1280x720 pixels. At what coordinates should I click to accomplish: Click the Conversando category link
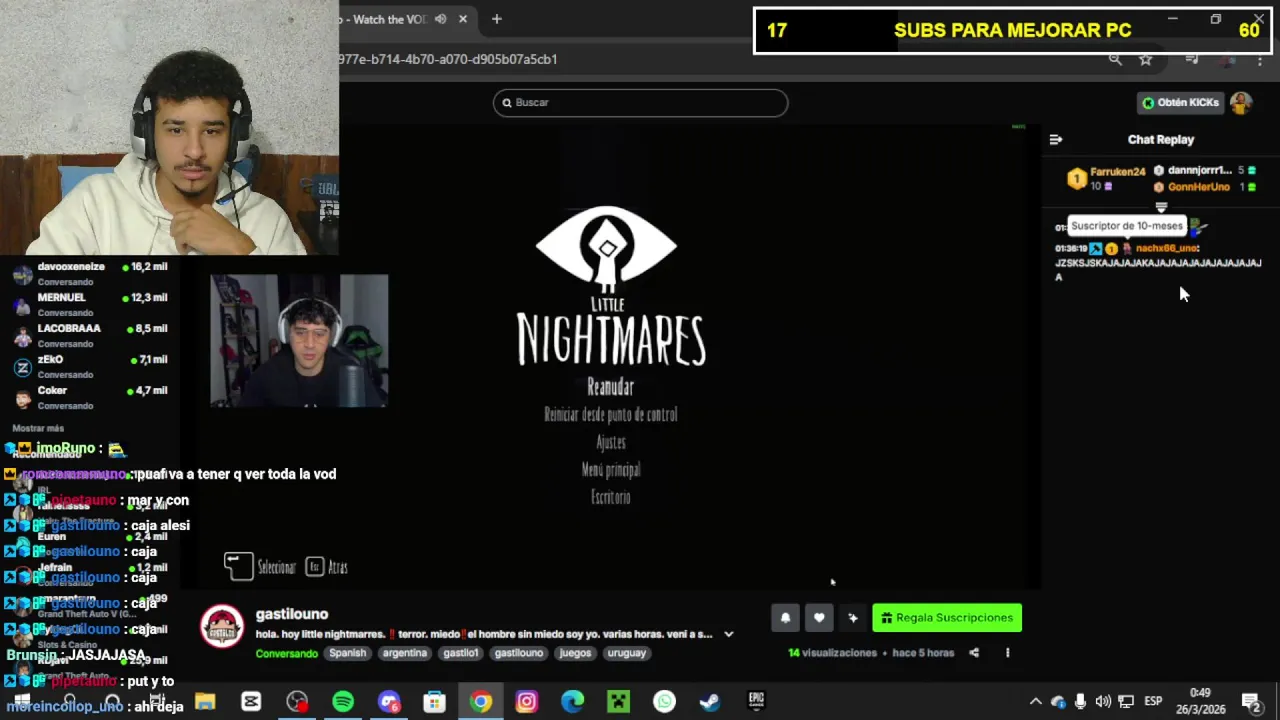(x=286, y=653)
